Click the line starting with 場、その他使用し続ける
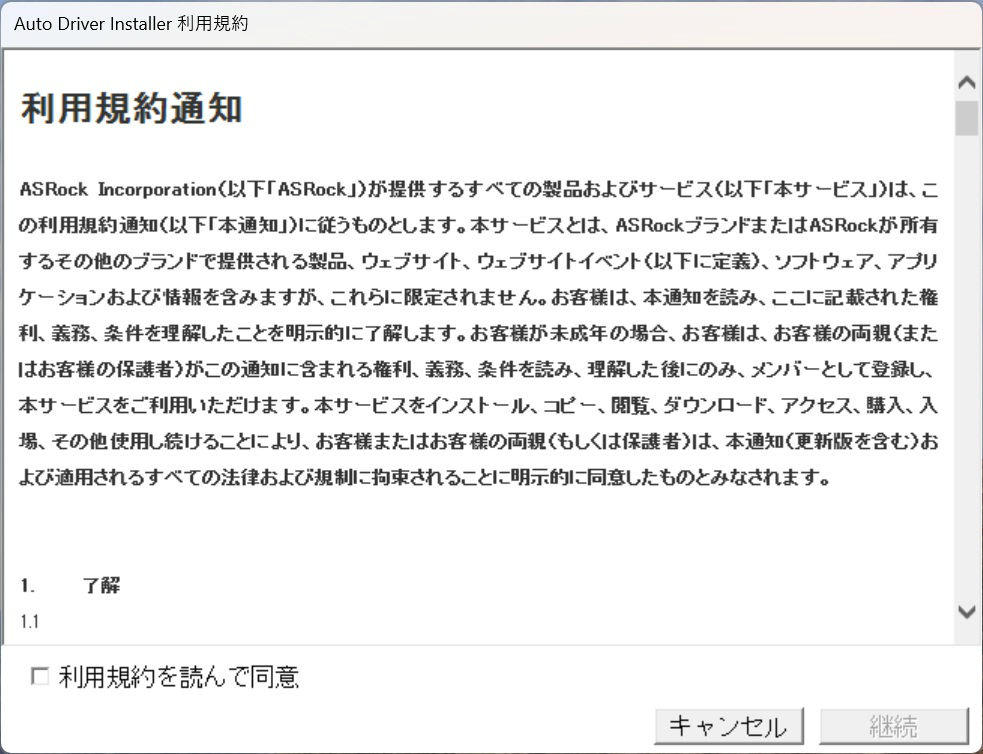This screenshot has height=754, width=983. pyautogui.click(x=478, y=441)
